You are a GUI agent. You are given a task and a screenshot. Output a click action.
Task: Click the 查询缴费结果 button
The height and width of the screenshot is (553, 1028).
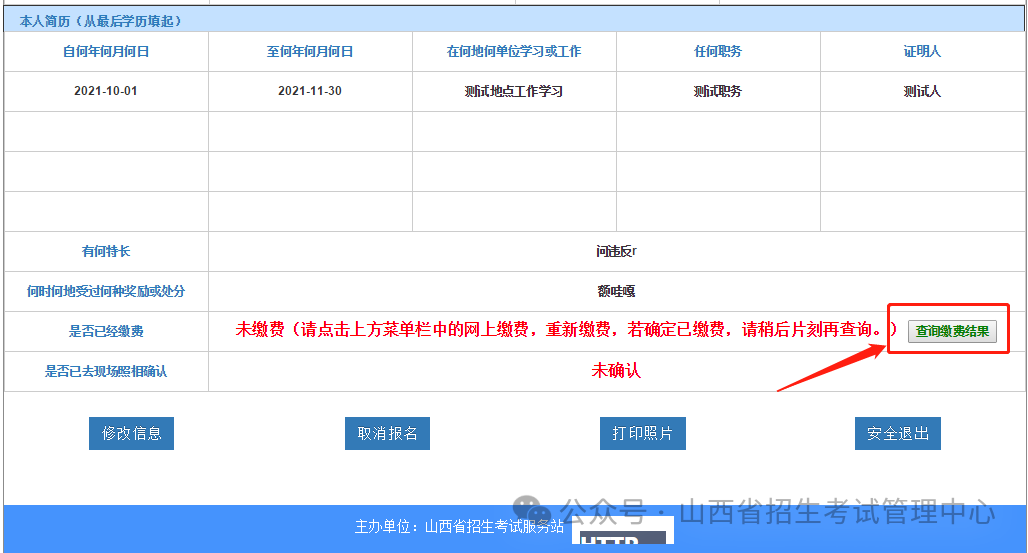coord(952,331)
